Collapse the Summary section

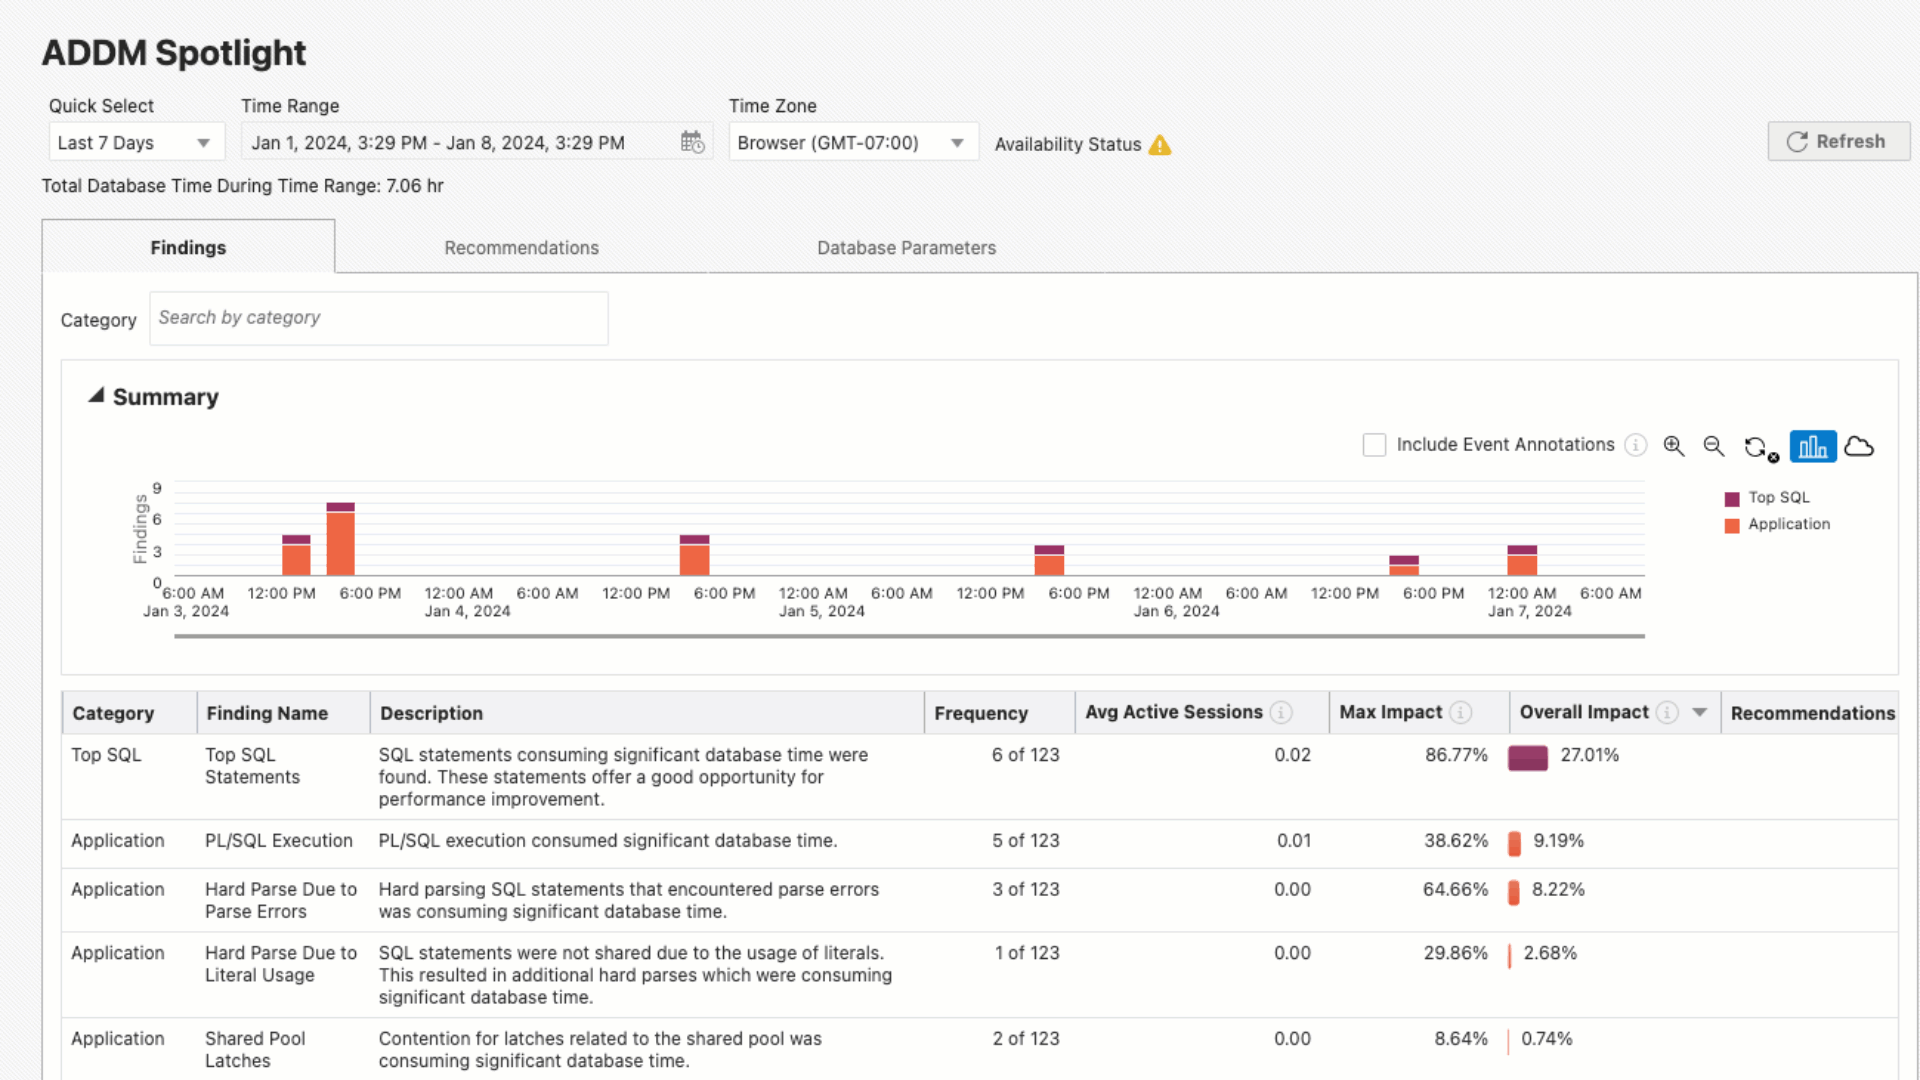click(x=96, y=396)
